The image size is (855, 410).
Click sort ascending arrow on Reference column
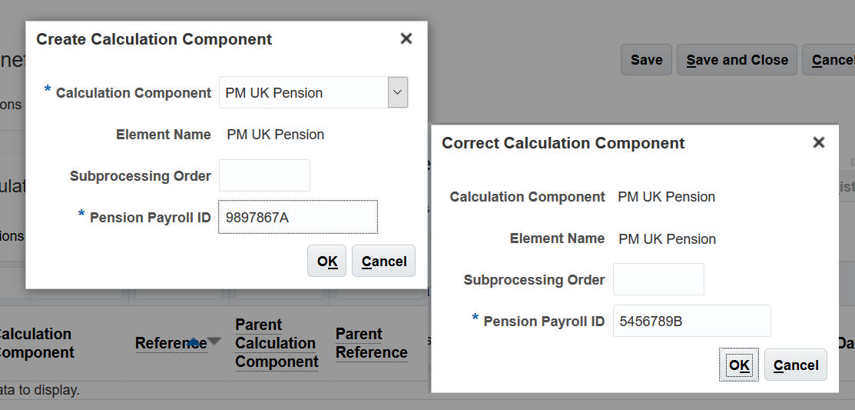[195, 343]
